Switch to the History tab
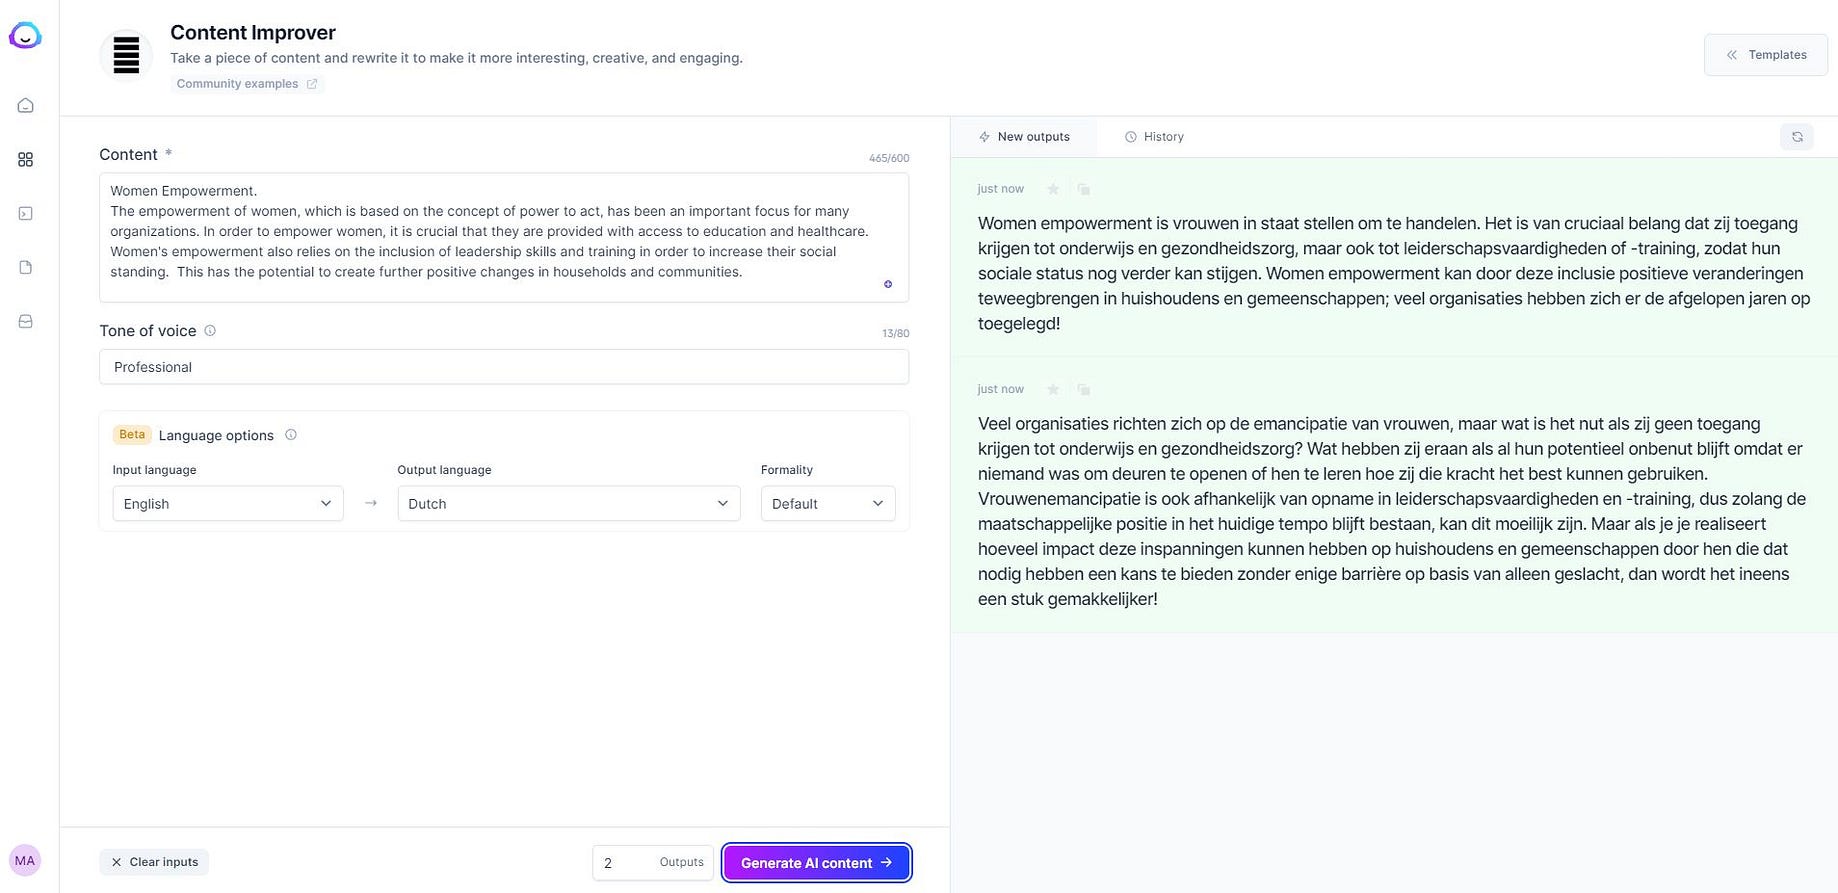 coord(1154,137)
